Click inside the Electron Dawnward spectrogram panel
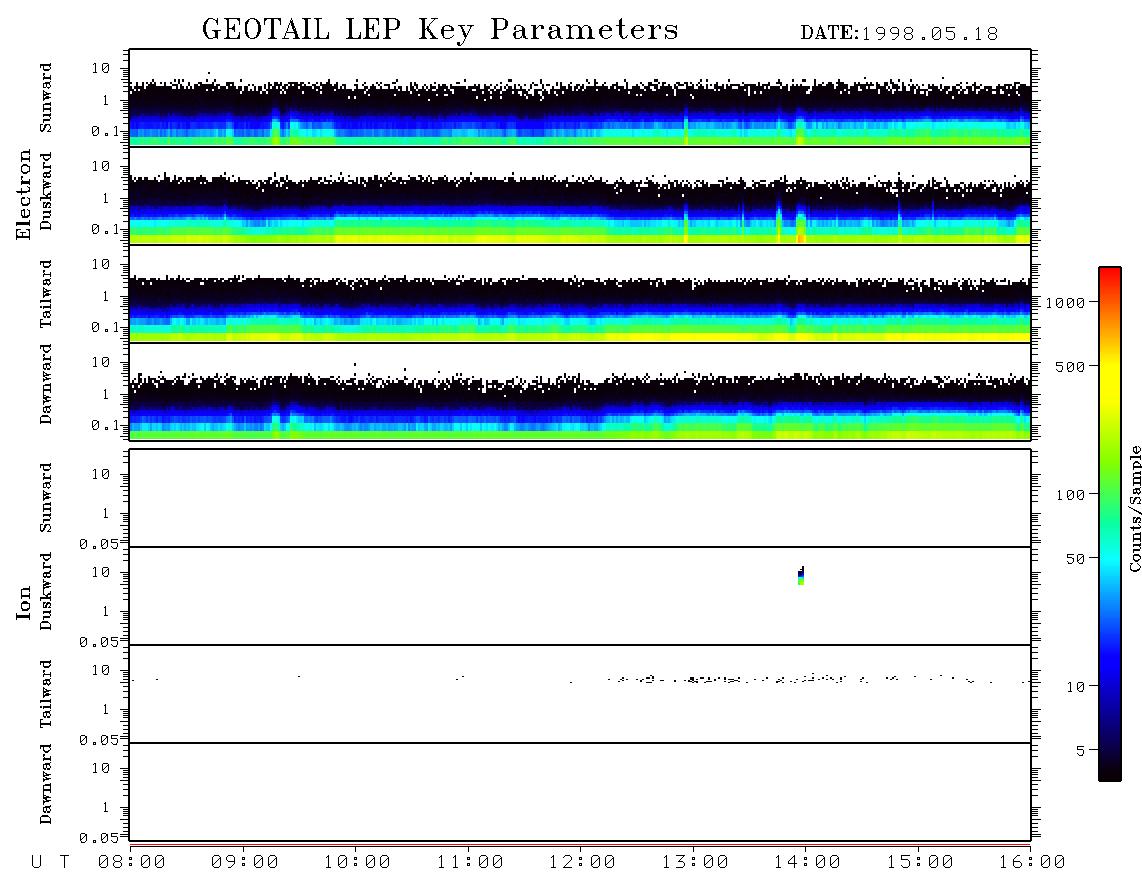Image resolution: width=1142 pixels, height=880 pixels. pyautogui.click(x=580, y=391)
